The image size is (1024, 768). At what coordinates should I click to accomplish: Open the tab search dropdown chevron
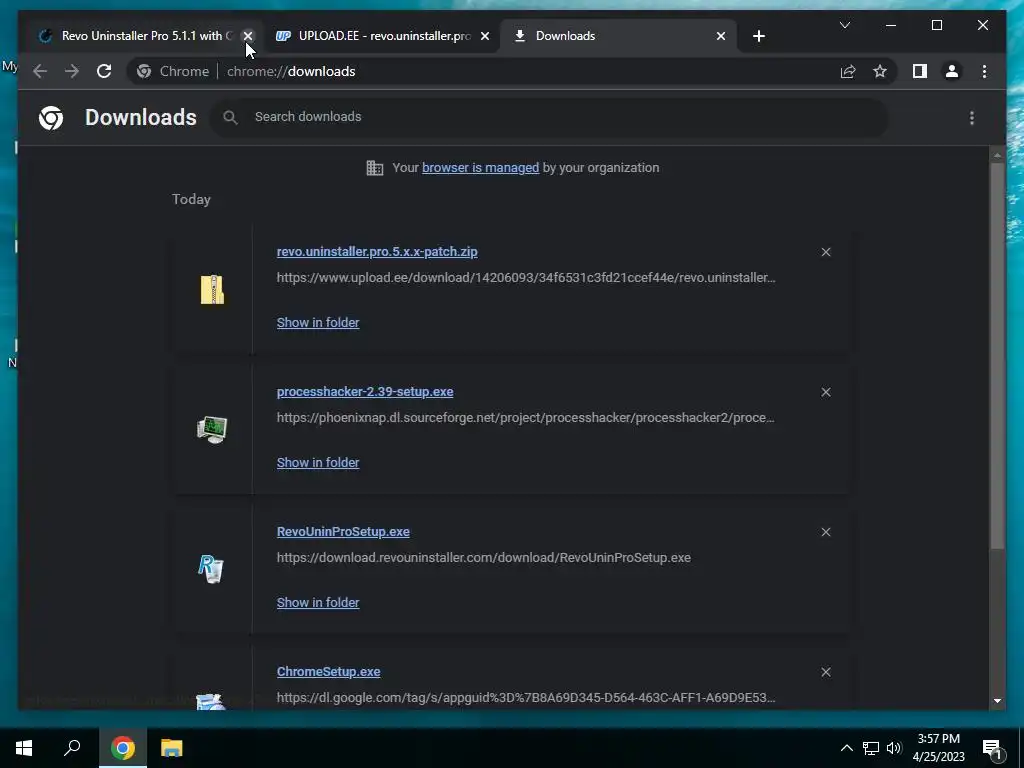pyautogui.click(x=844, y=25)
